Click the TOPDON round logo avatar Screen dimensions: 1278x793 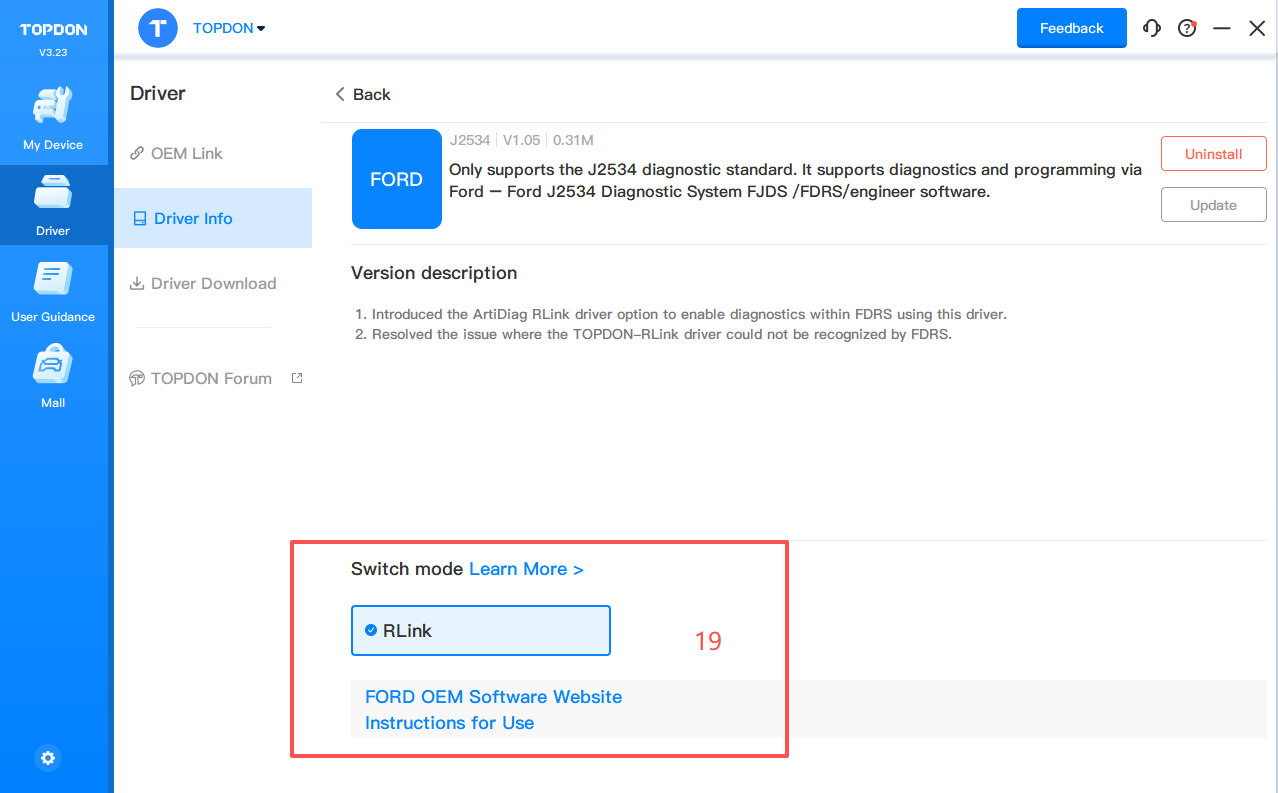(x=158, y=28)
